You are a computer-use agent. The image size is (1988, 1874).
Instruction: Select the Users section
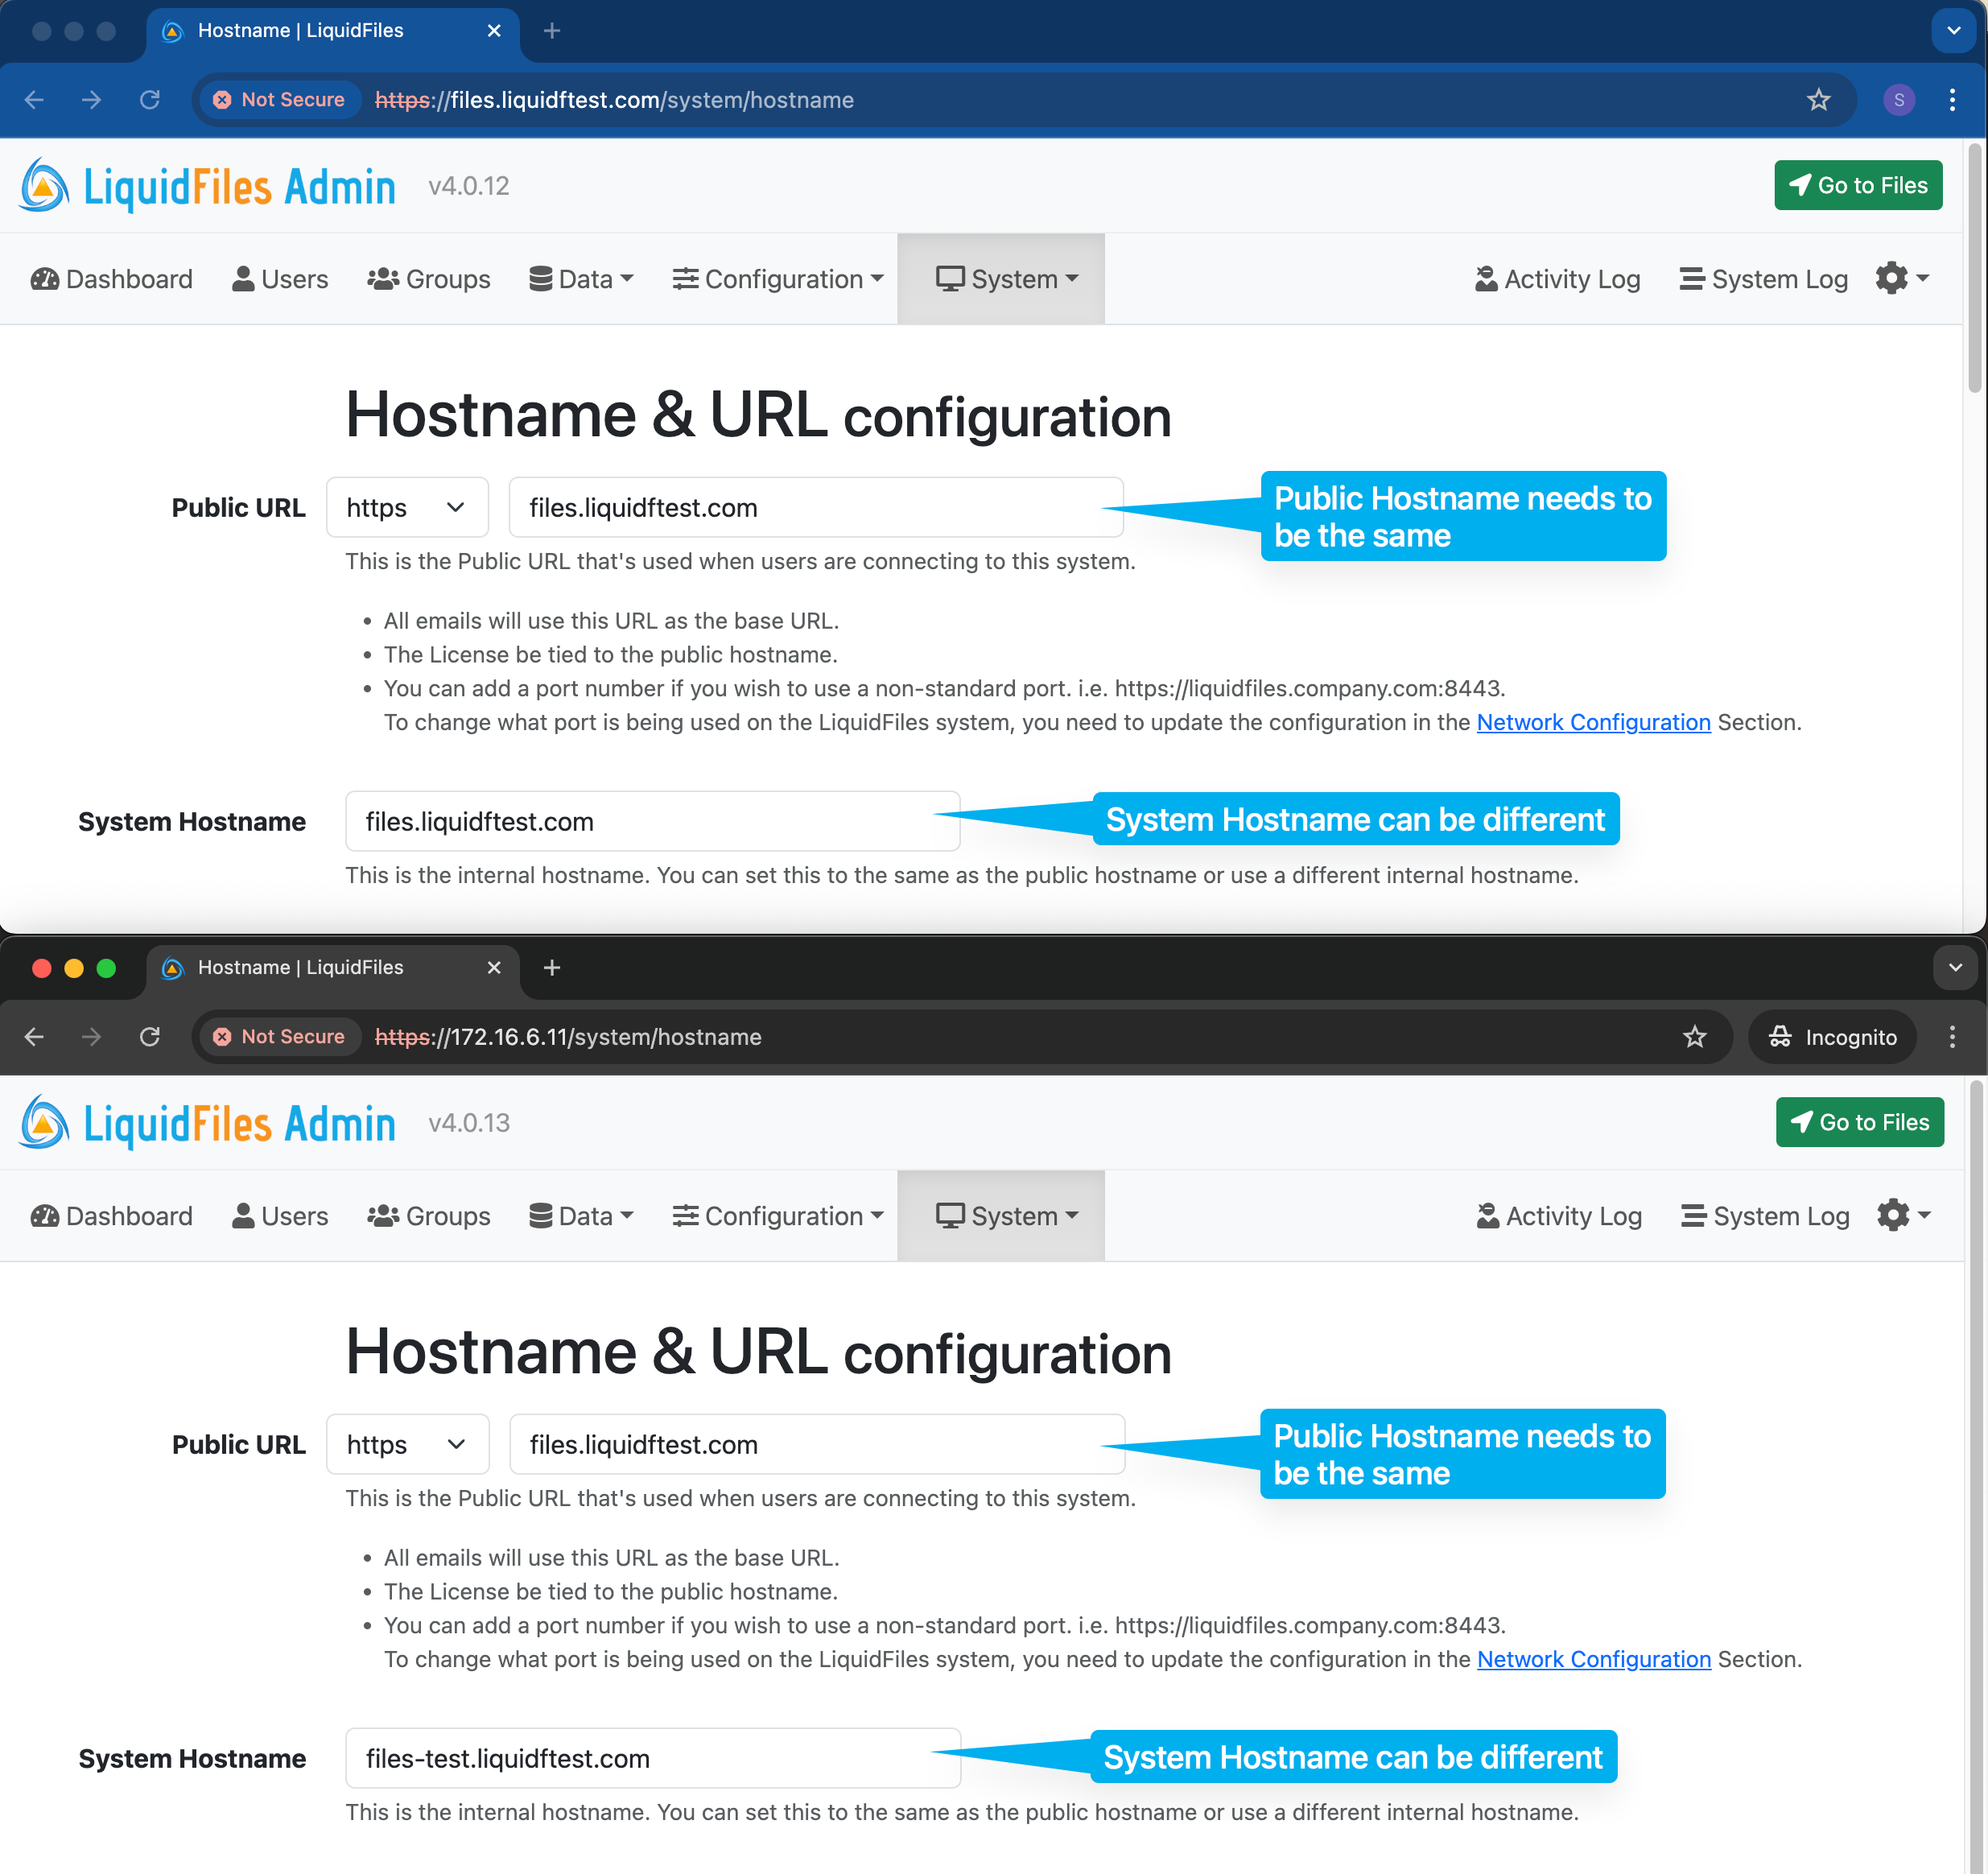pos(280,279)
